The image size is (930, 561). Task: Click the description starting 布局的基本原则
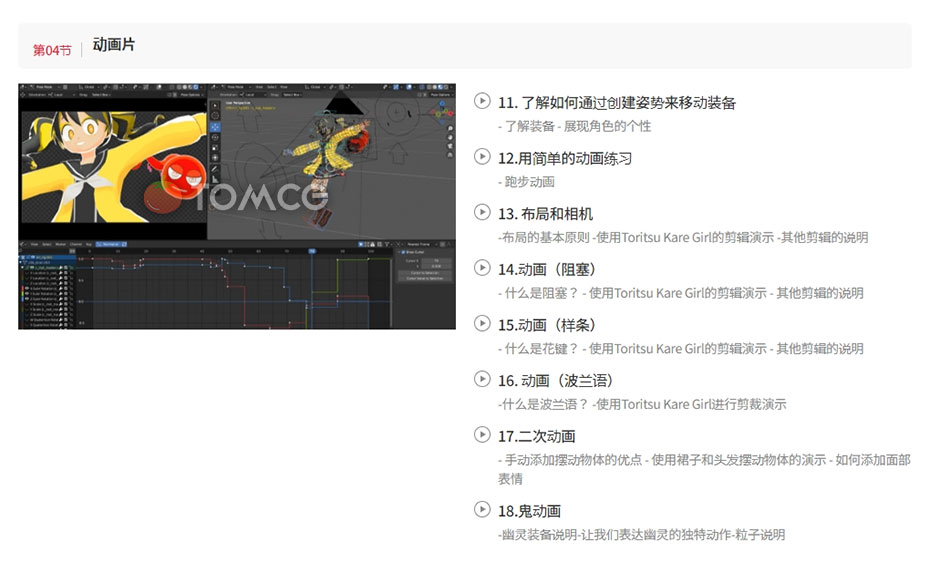point(683,238)
